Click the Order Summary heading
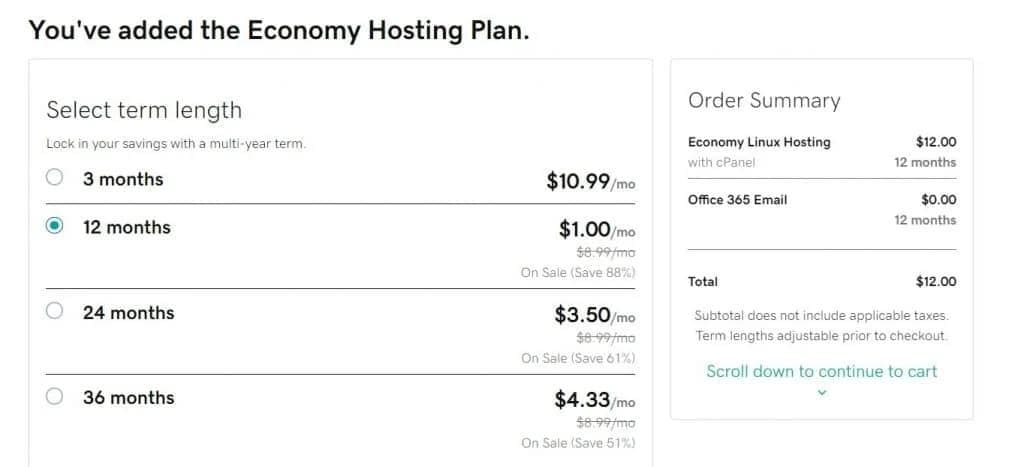The image size is (1024, 467). coord(764,100)
